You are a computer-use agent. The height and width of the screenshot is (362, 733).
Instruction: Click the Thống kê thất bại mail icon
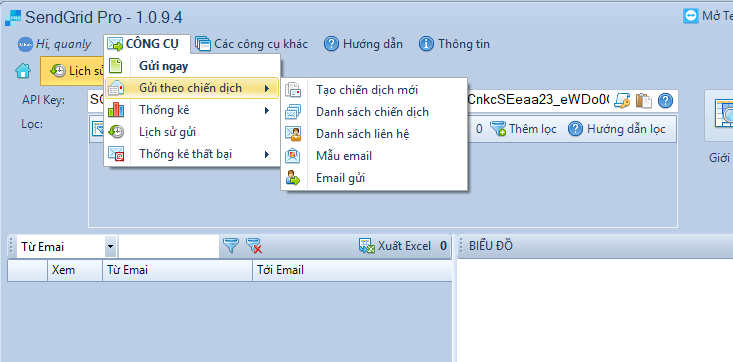tap(116, 154)
